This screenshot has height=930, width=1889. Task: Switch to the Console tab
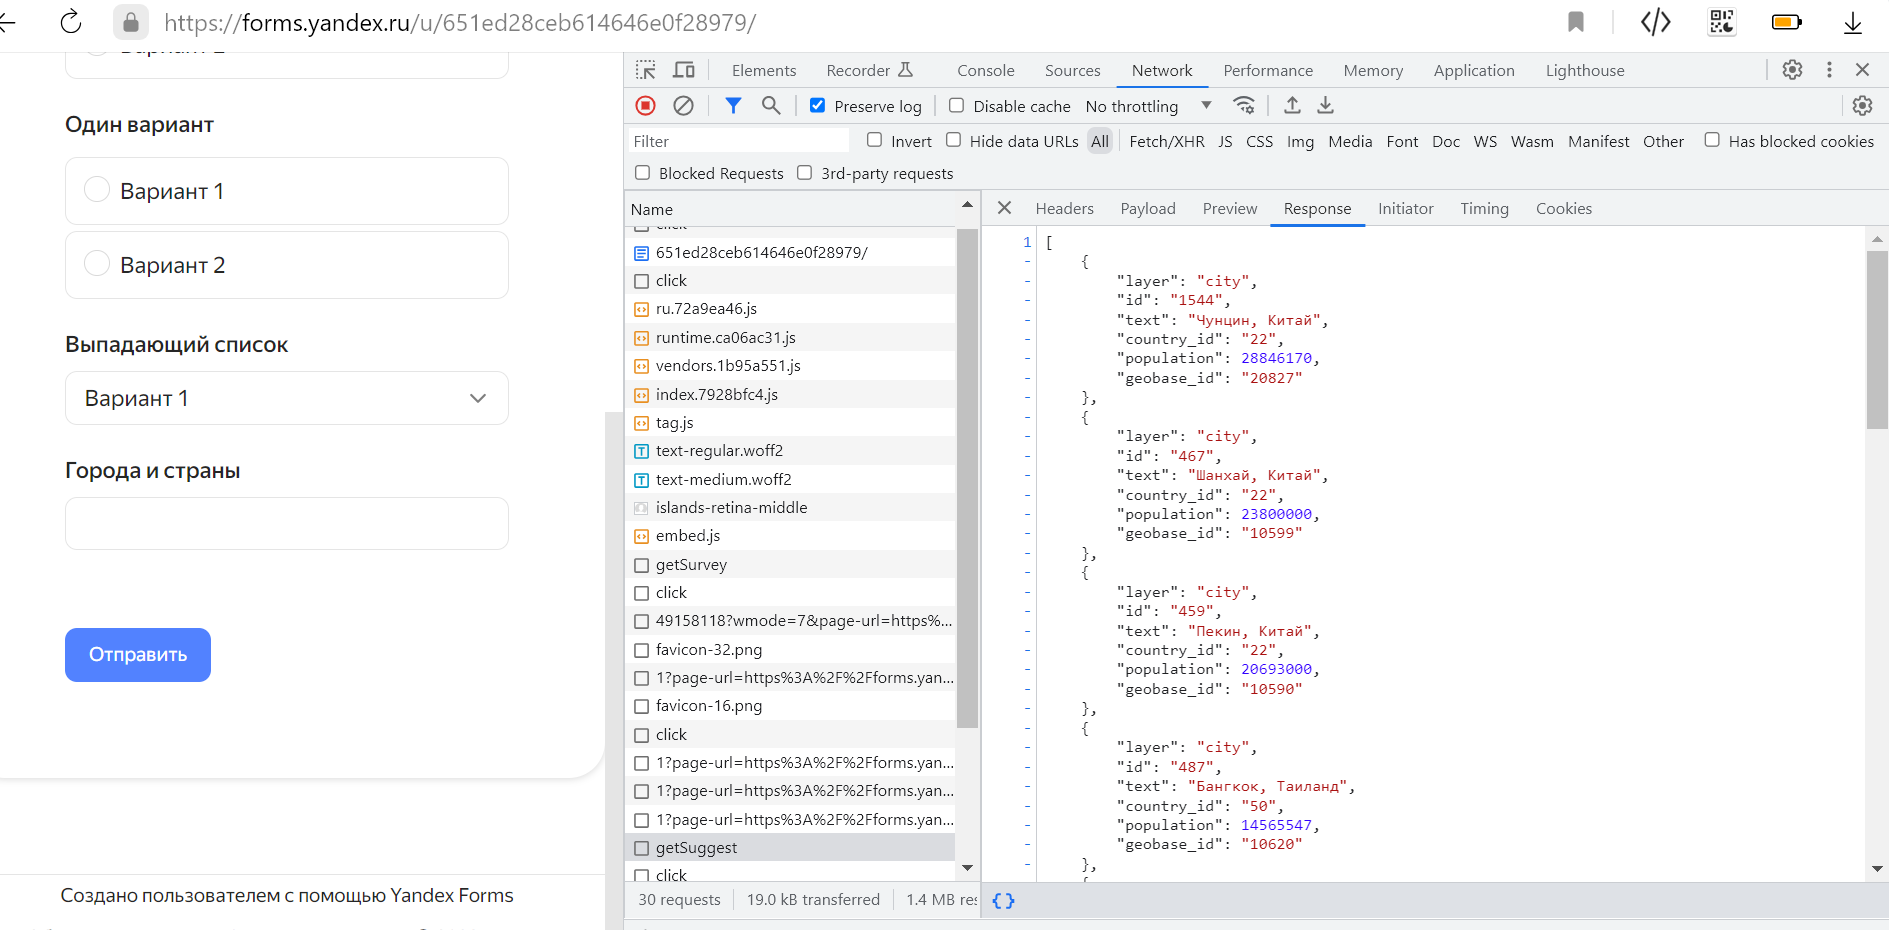pos(985,70)
